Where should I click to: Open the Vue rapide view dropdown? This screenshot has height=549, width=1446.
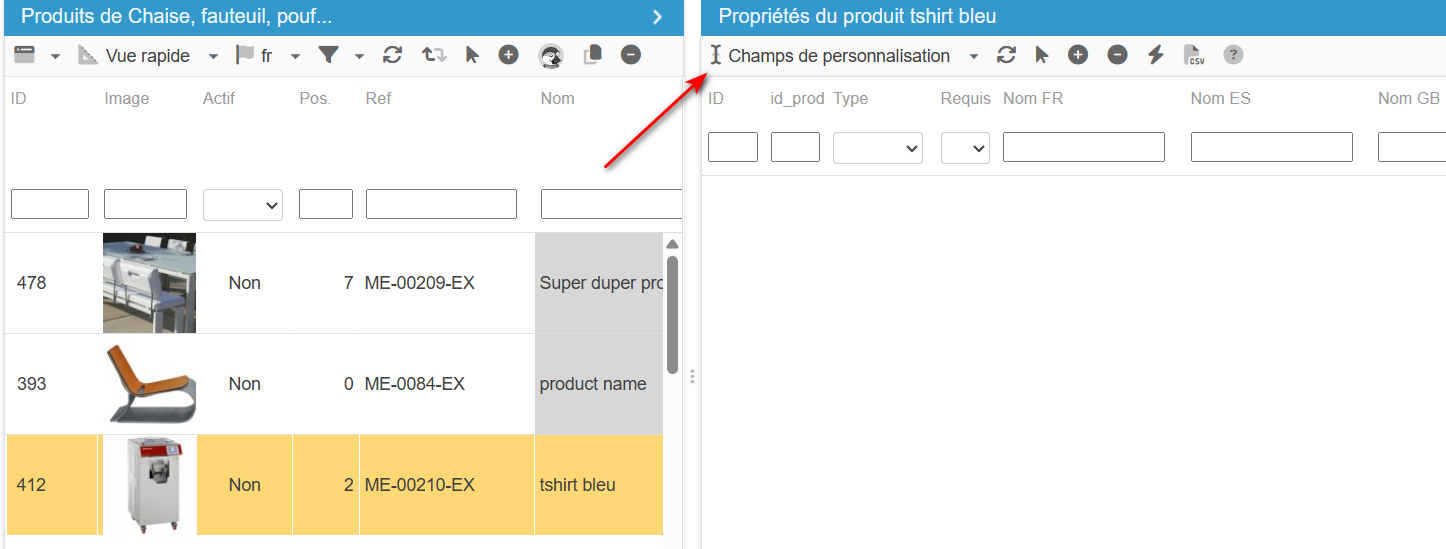[x=213, y=57]
